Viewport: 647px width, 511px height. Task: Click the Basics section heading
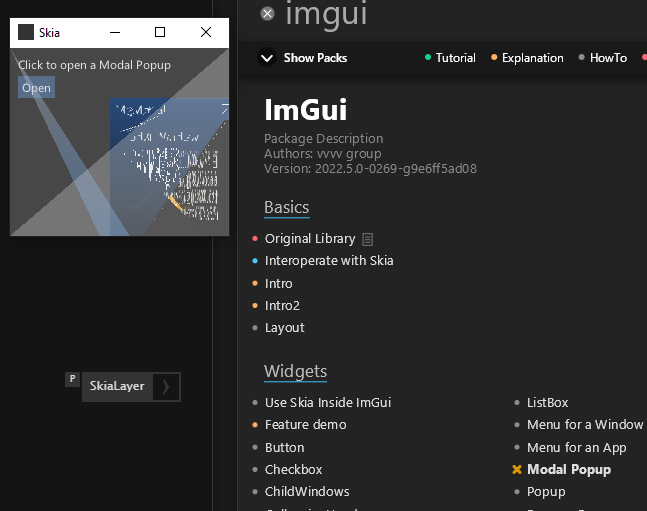point(287,208)
